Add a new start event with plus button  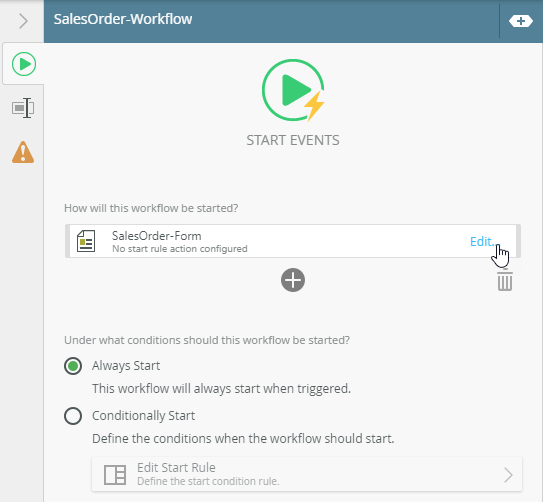coord(293,280)
